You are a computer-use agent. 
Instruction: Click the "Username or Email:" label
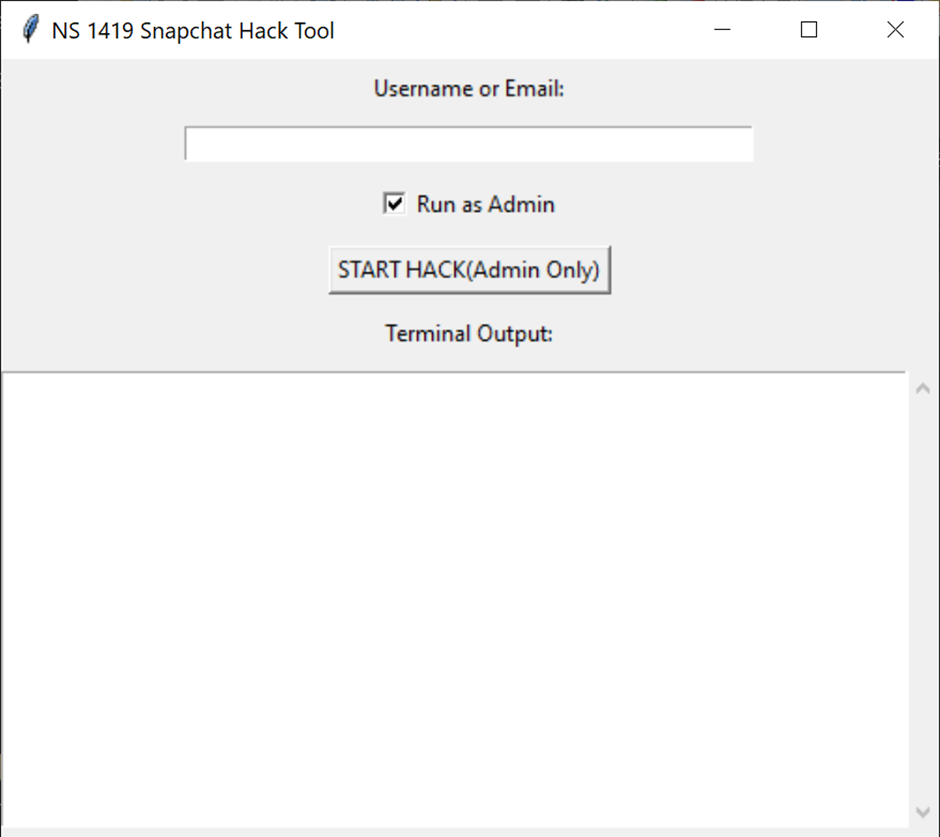[x=469, y=89]
